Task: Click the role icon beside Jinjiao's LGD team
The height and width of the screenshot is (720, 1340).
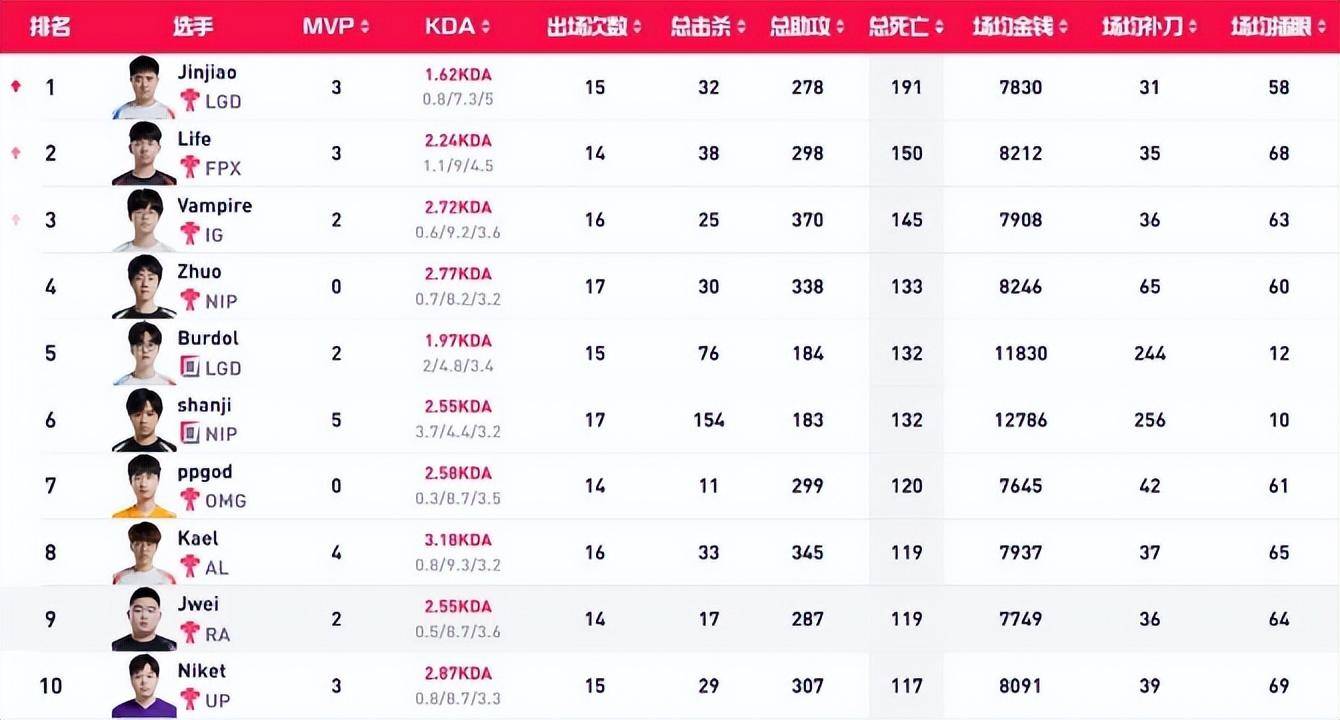Action: (x=189, y=101)
